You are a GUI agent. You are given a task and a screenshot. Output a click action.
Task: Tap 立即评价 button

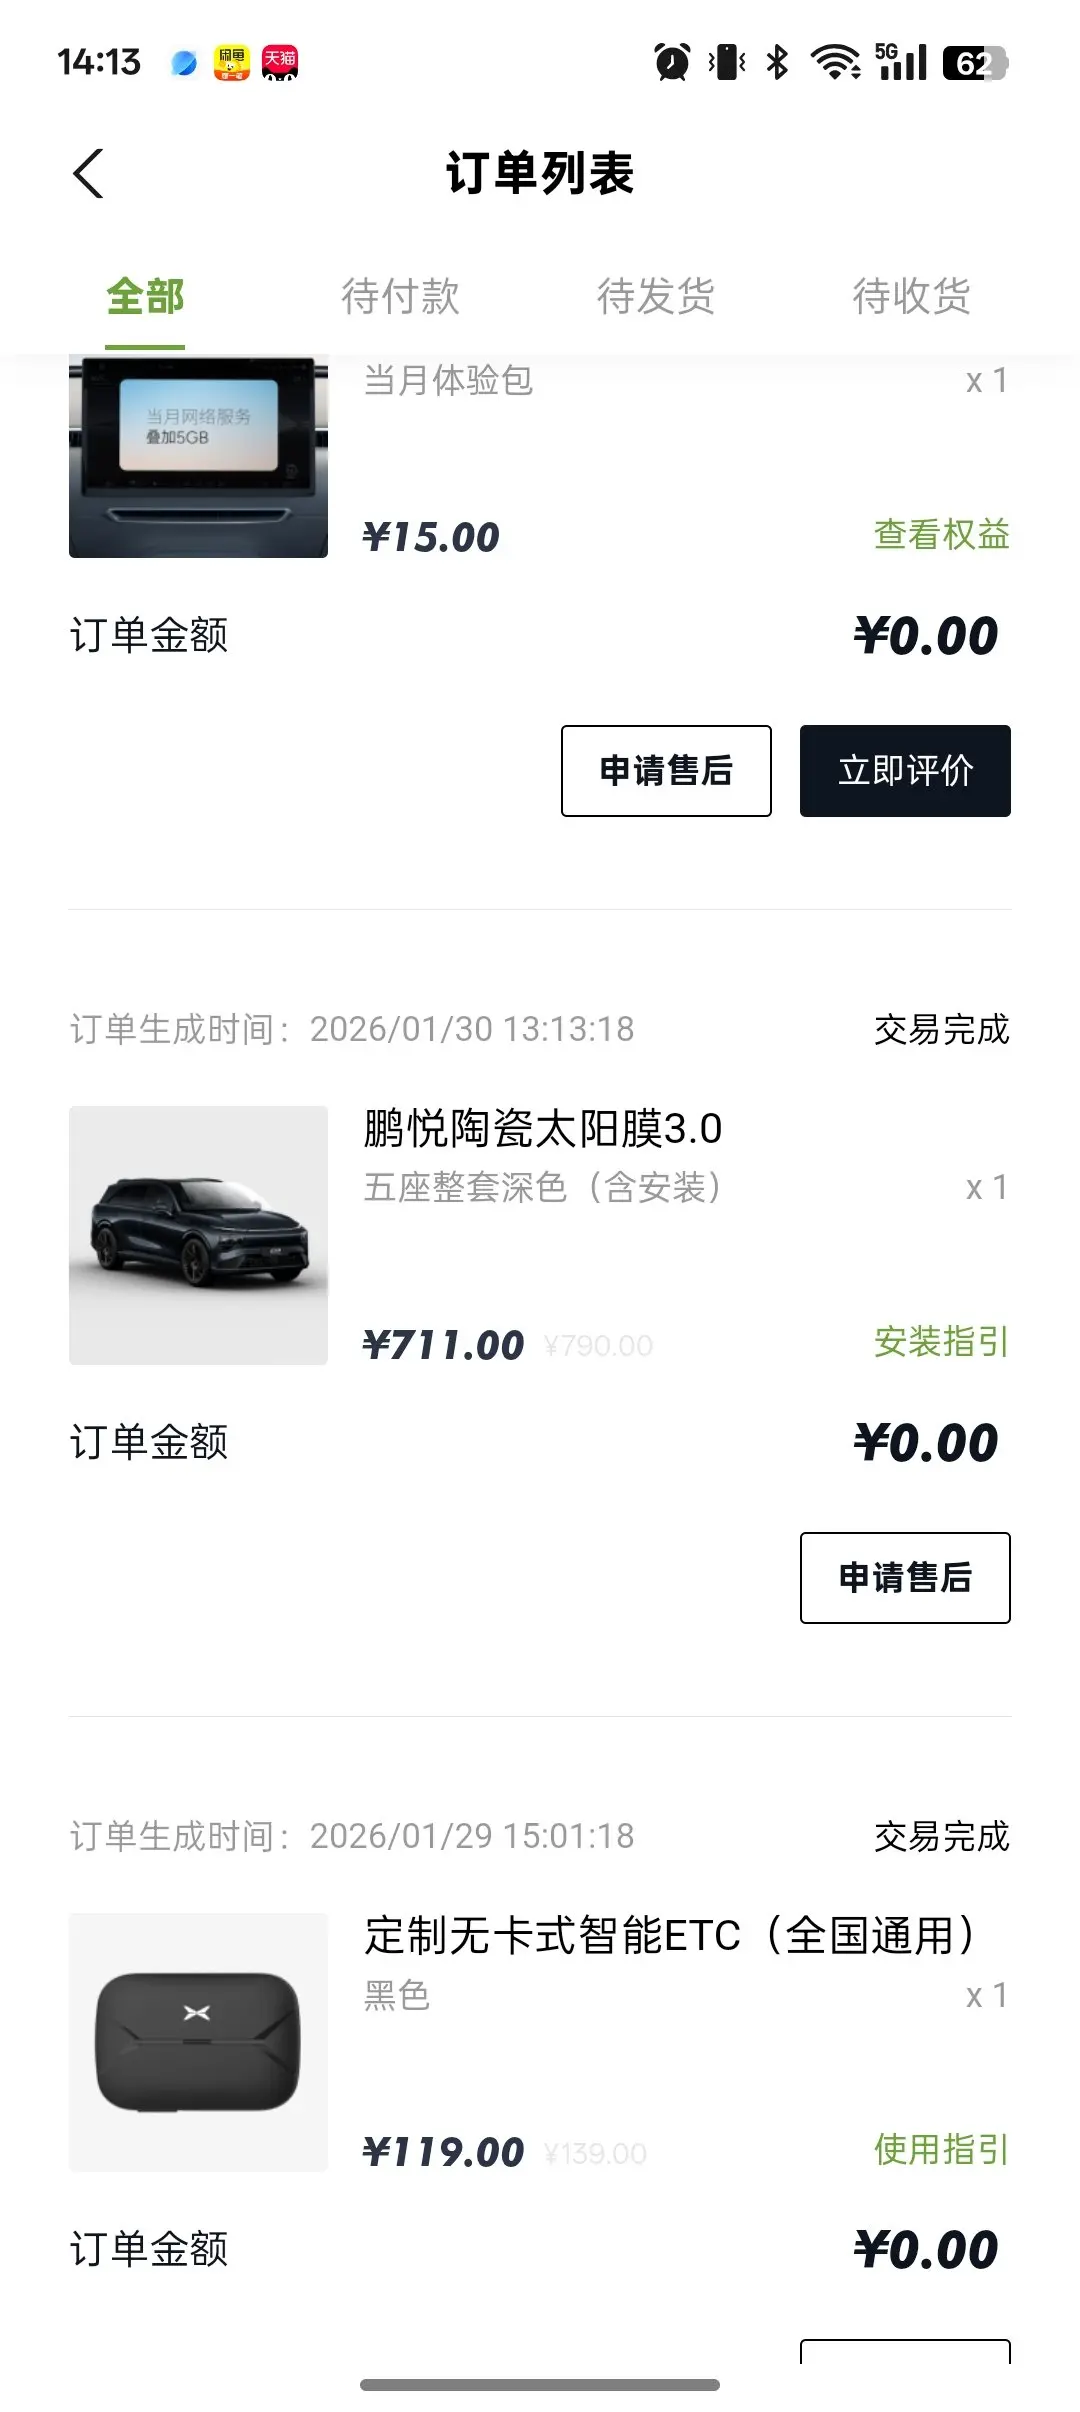coord(905,771)
